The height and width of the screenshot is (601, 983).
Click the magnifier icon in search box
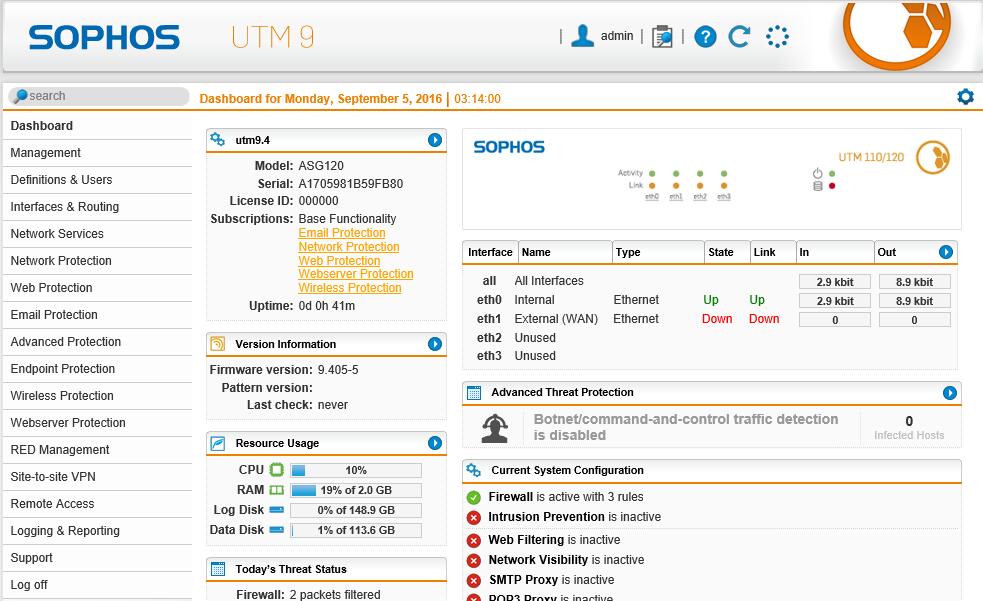coord(20,96)
